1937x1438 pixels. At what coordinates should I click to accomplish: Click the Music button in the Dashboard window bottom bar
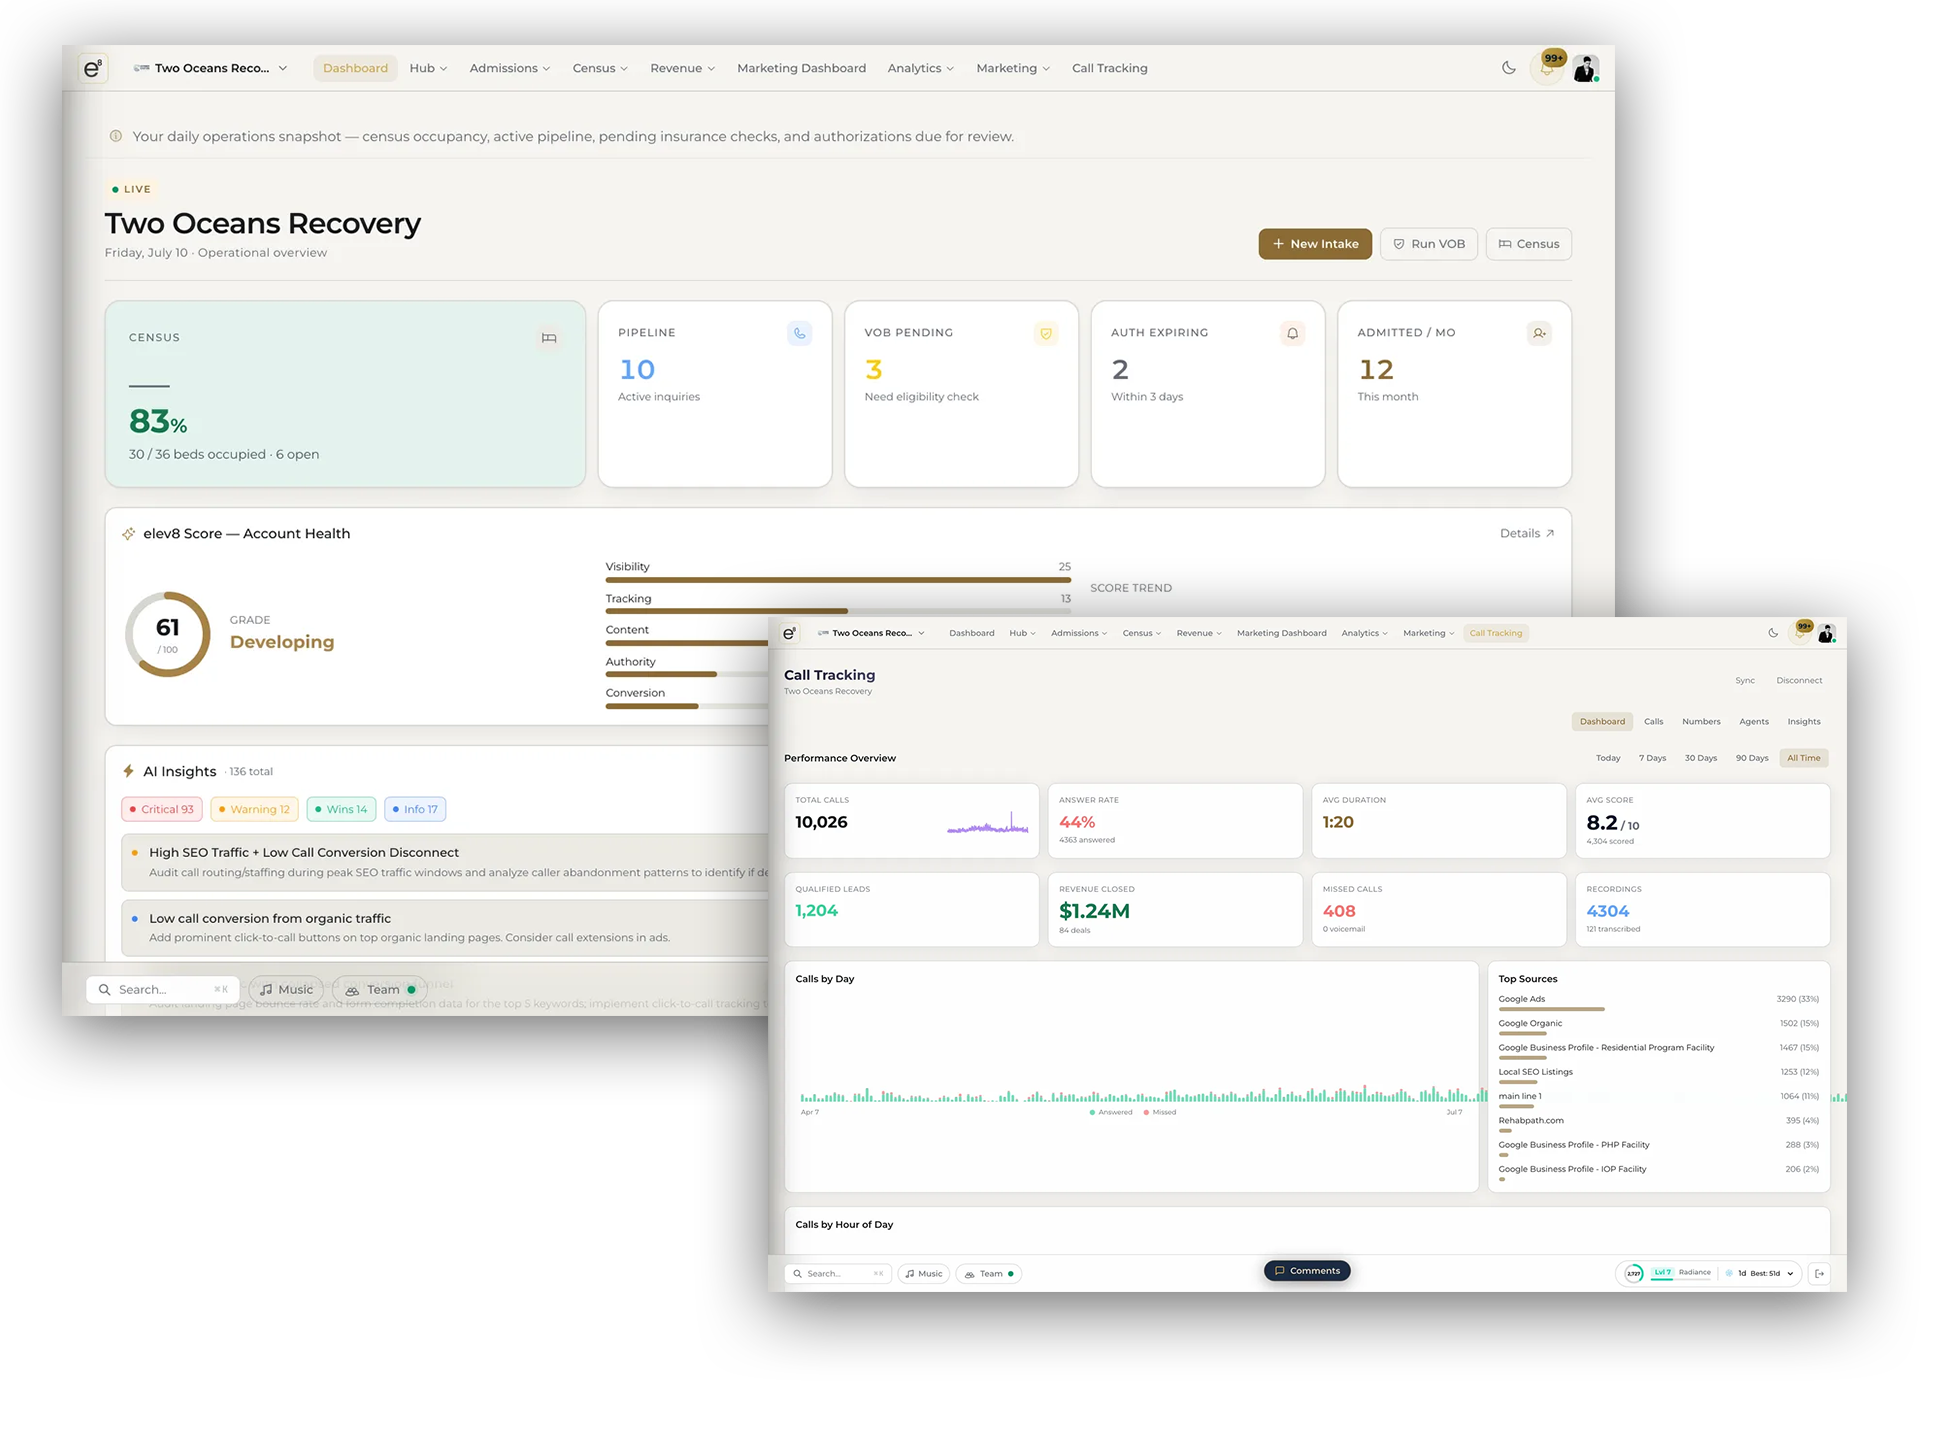(286, 990)
